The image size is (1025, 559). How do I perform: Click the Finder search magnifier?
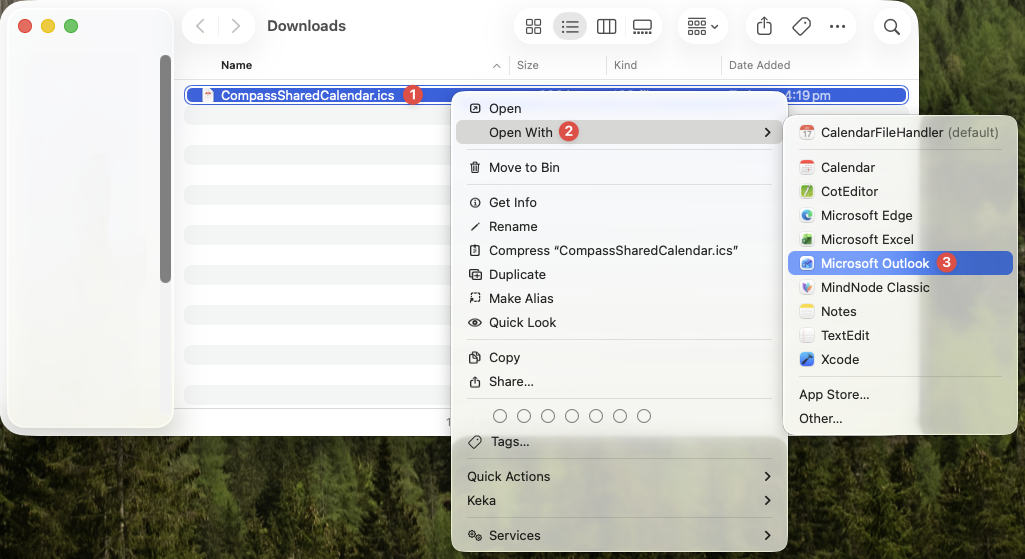[x=892, y=26]
